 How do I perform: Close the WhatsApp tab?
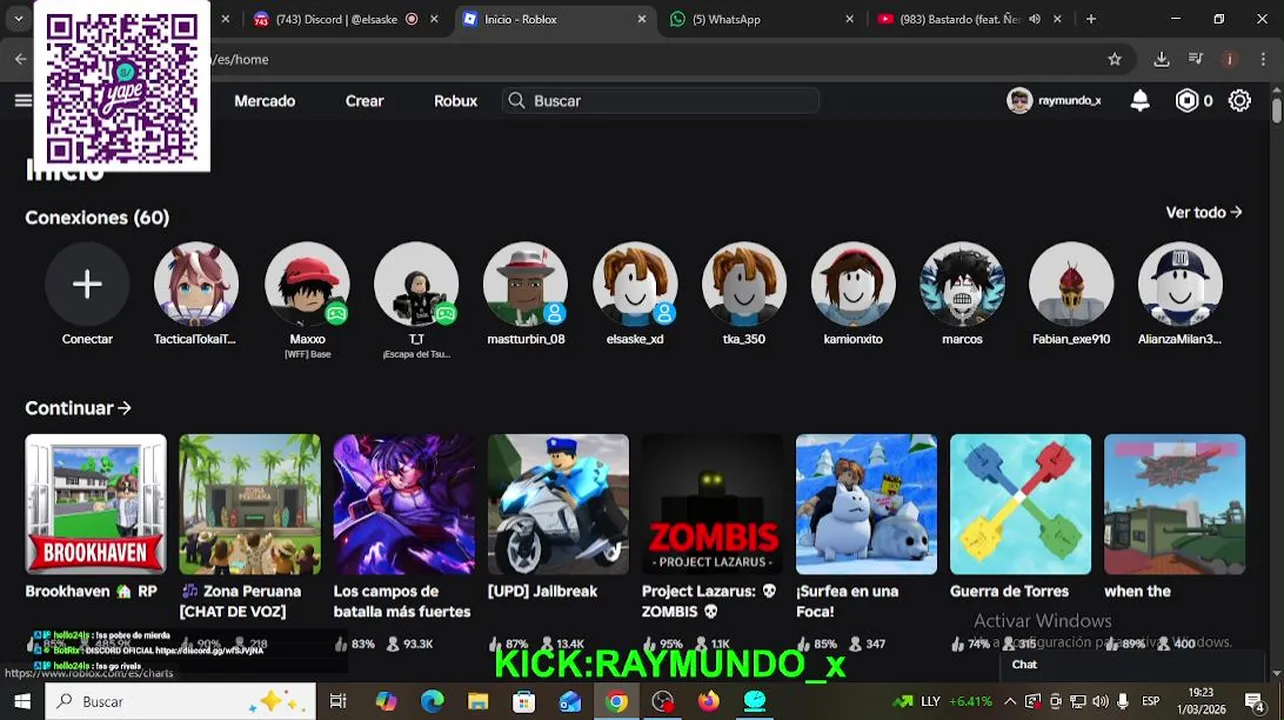[x=849, y=19]
